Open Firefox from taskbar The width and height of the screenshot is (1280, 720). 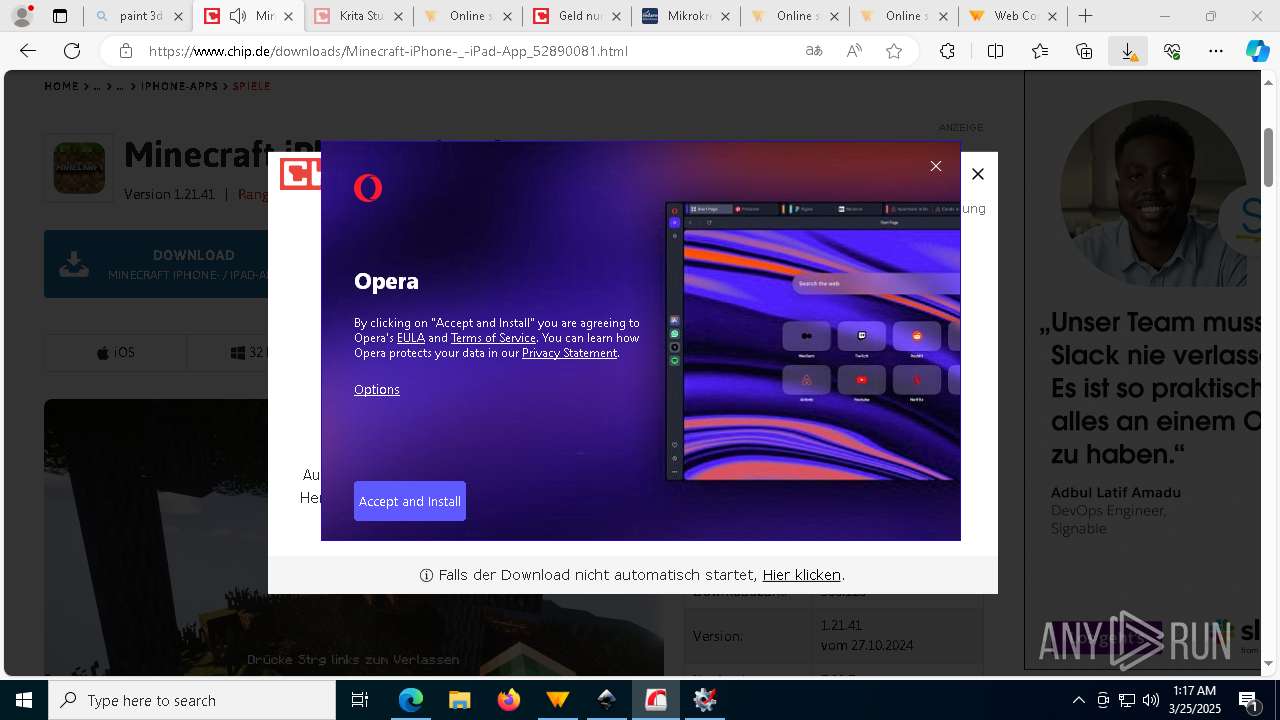(x=508, y=700)
